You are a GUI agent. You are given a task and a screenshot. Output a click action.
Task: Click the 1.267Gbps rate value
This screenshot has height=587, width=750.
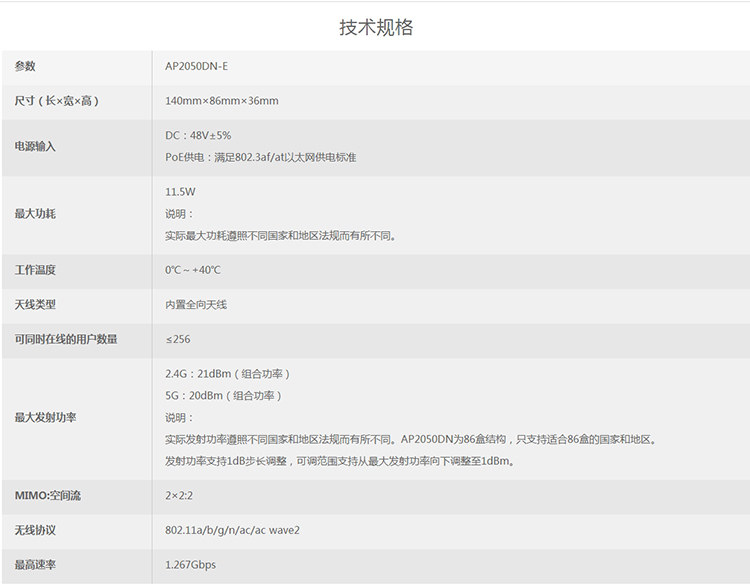pyautogui.click(x=190, y=565)
